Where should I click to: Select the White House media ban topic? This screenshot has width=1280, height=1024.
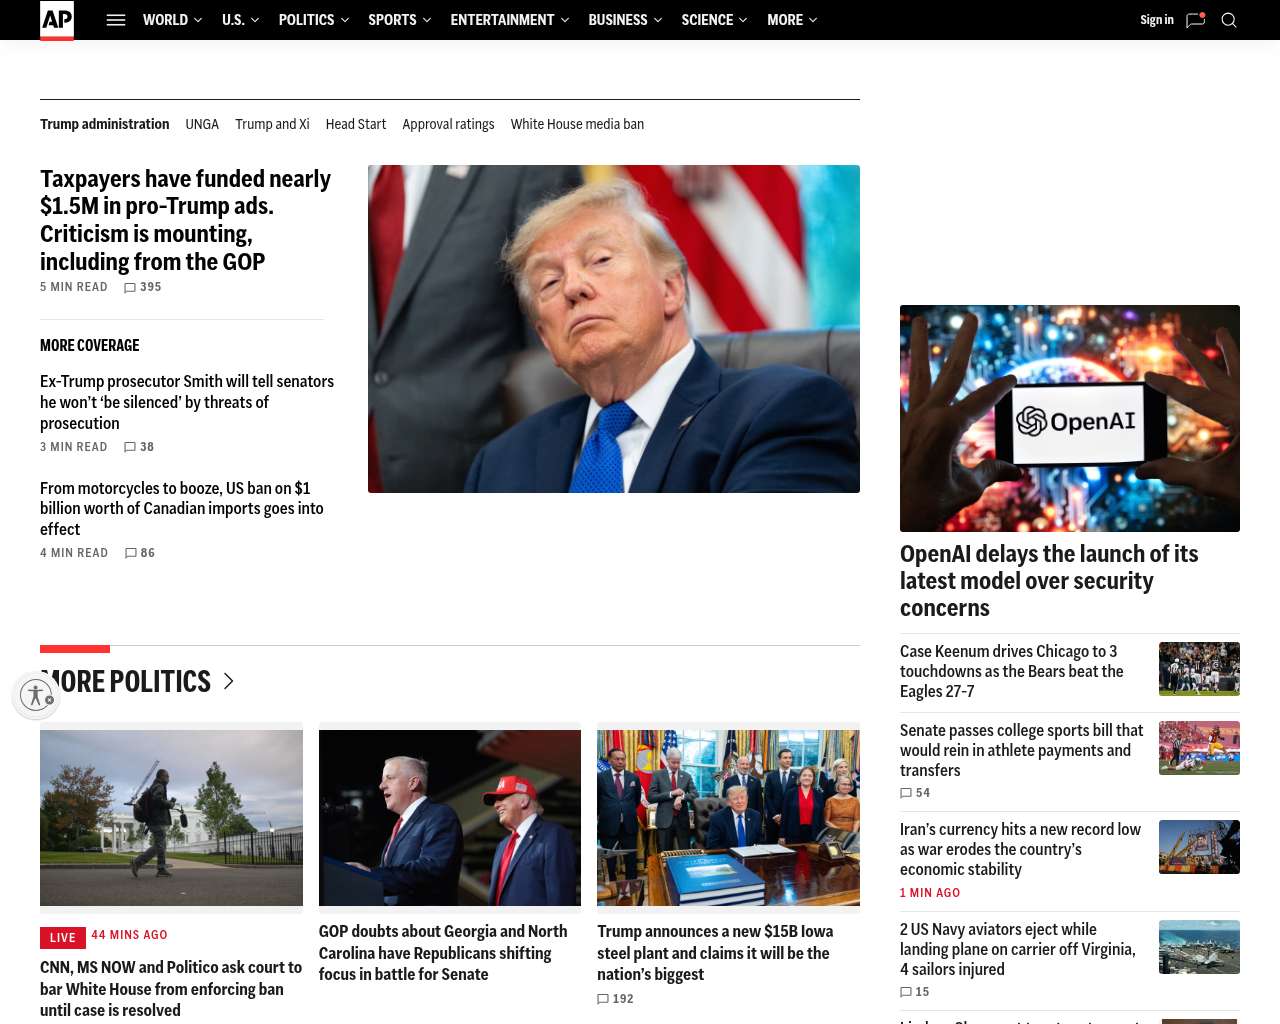(x=577, y=125)
